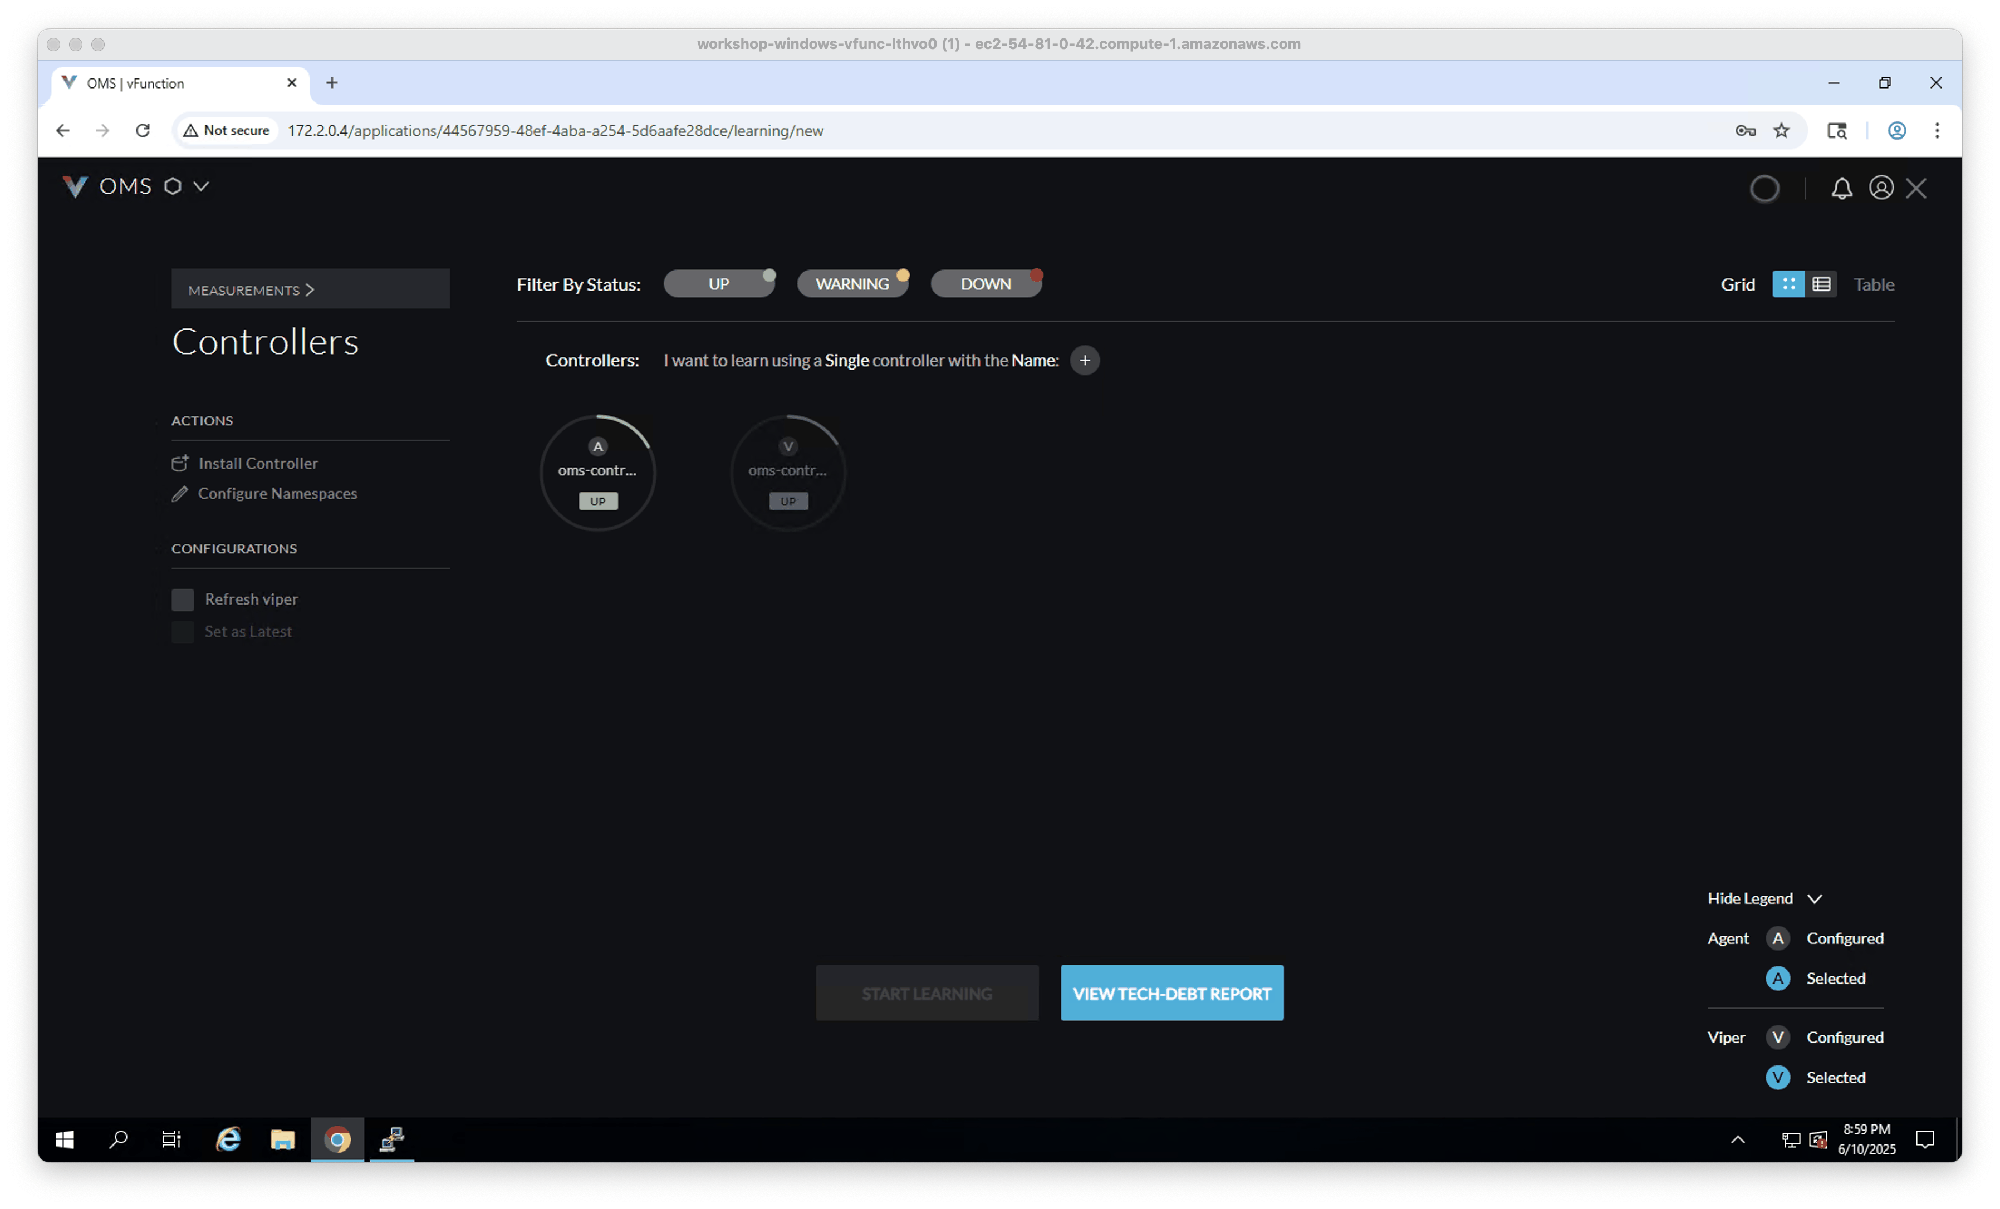2000x1209 pixels.
Task: Switch to Grid view icon
Action: (x=1788, y=285)
